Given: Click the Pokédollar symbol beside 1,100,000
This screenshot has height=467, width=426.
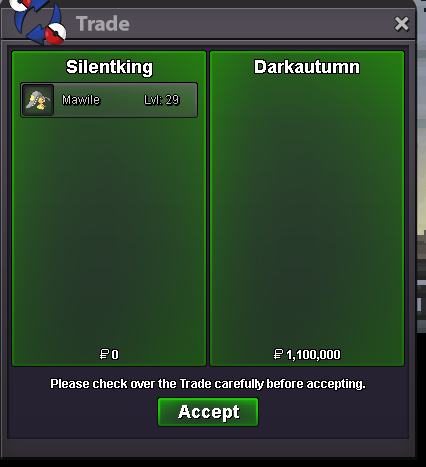Looking at the screenshot, I should tap(278, 354).
